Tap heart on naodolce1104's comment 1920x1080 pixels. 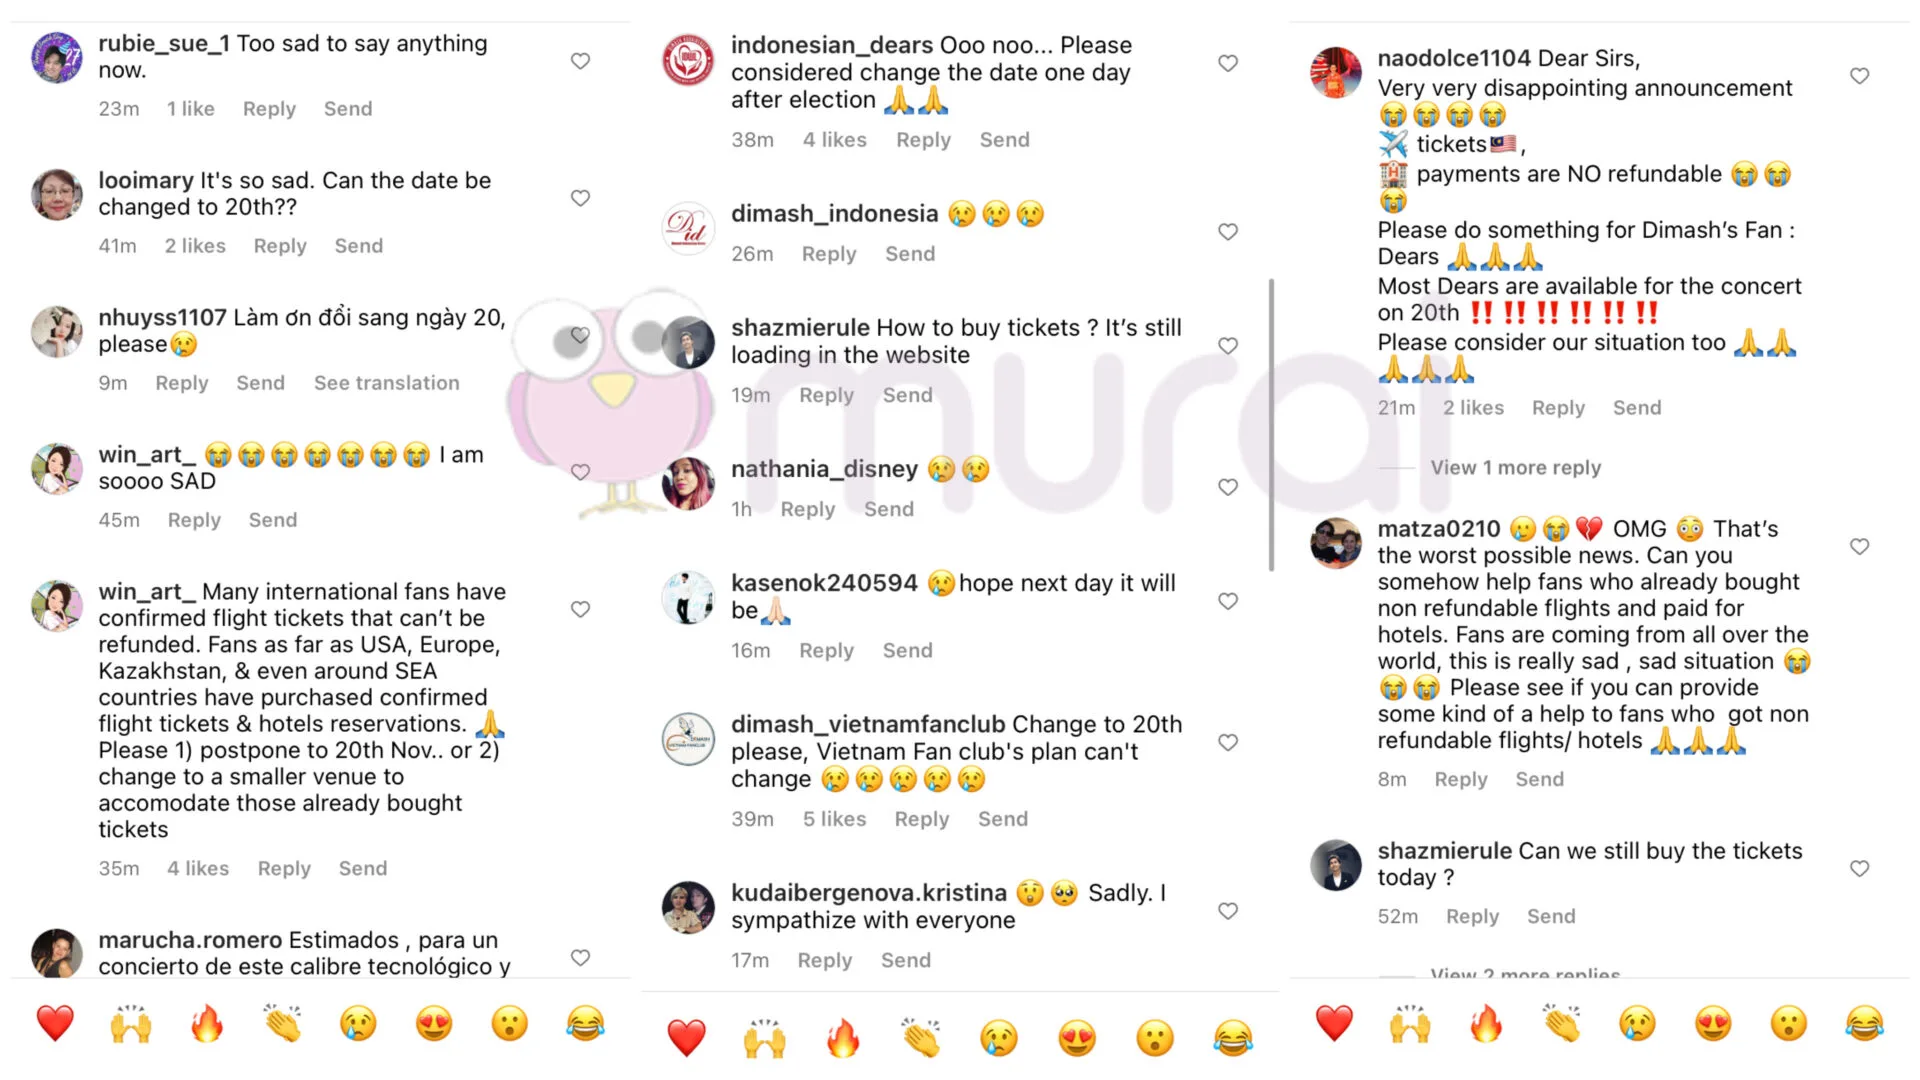point(1859,76)
